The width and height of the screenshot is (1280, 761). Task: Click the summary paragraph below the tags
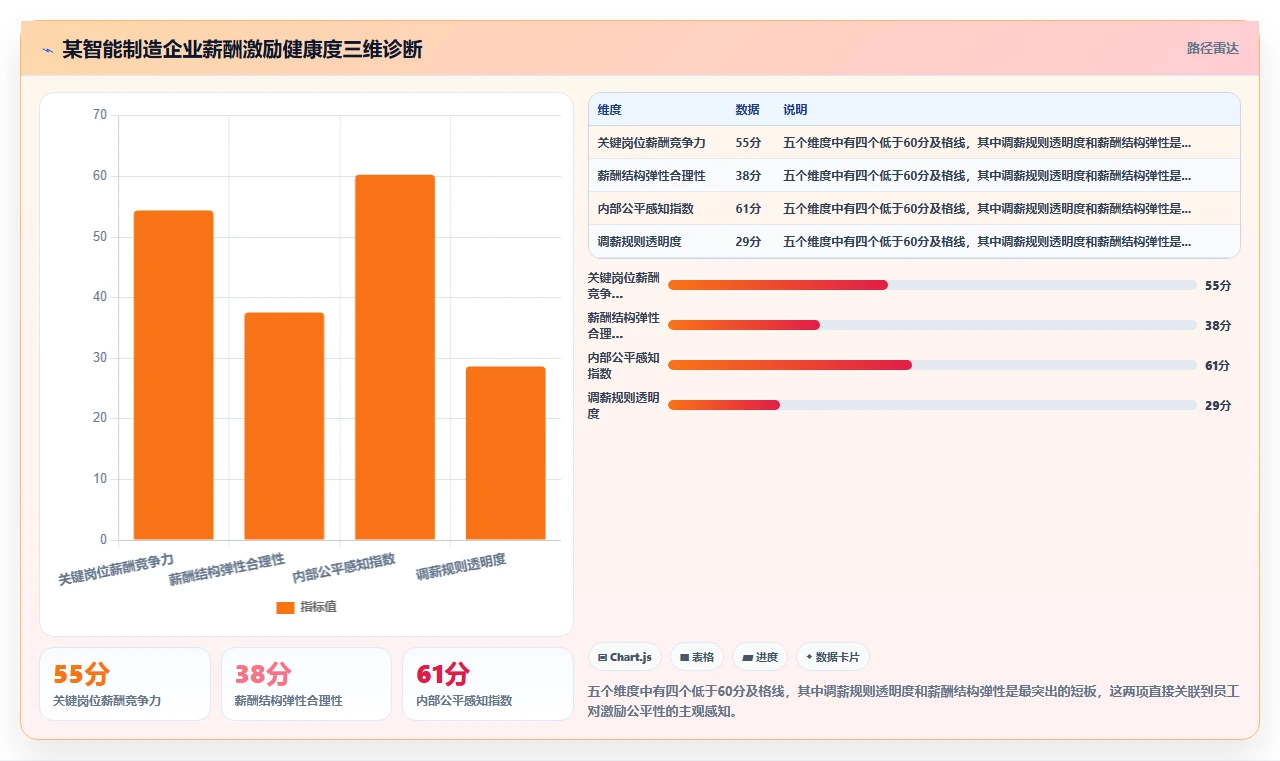point(914,702)
